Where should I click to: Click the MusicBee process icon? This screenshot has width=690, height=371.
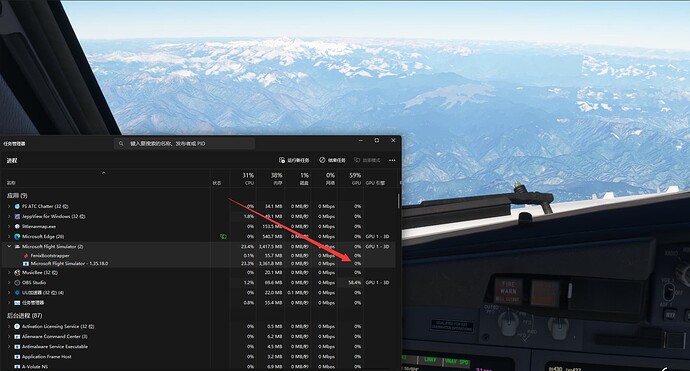[17, 272]
